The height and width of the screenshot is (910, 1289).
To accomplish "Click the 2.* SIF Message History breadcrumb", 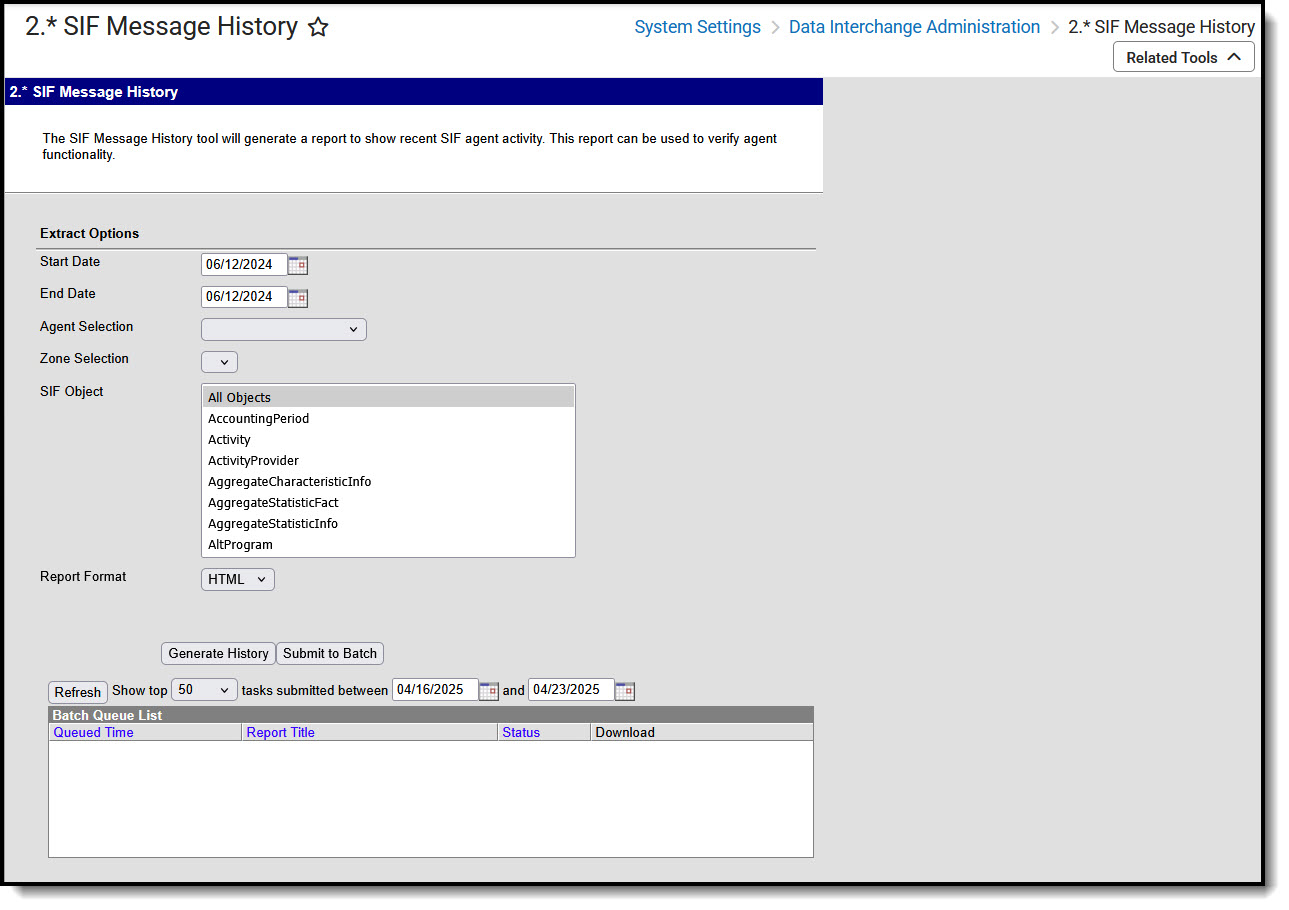I will (1161, 28).
